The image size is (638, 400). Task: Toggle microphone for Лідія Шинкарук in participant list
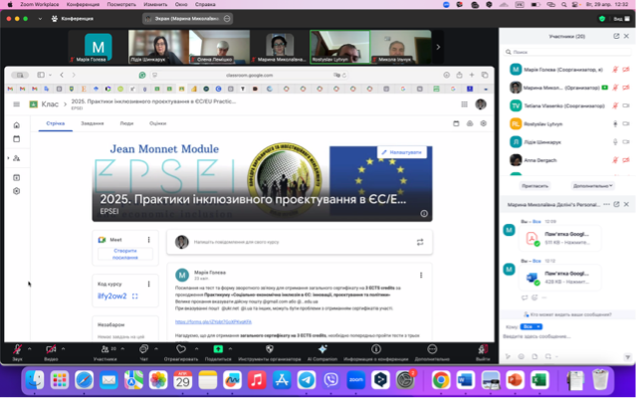[x=615, y=142]
